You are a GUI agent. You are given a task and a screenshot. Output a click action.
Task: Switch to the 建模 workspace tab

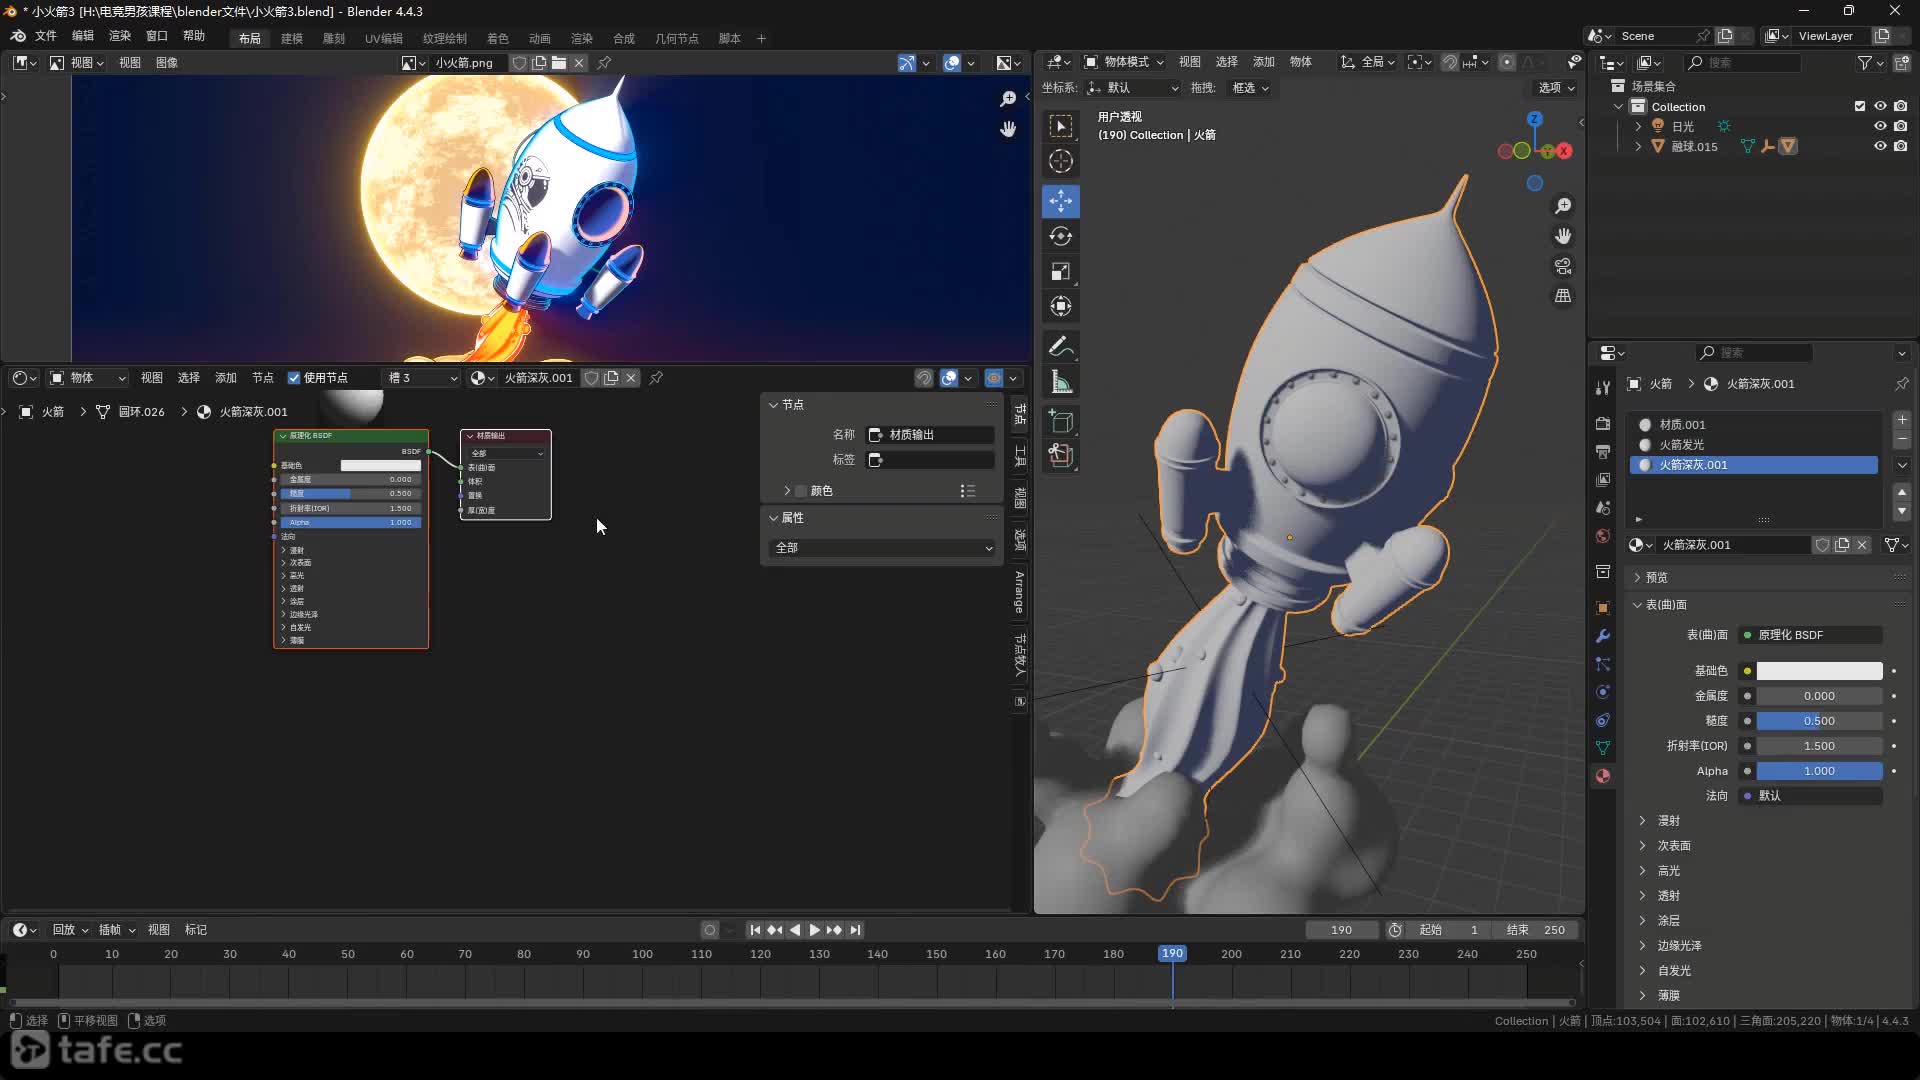click(292, 38)
